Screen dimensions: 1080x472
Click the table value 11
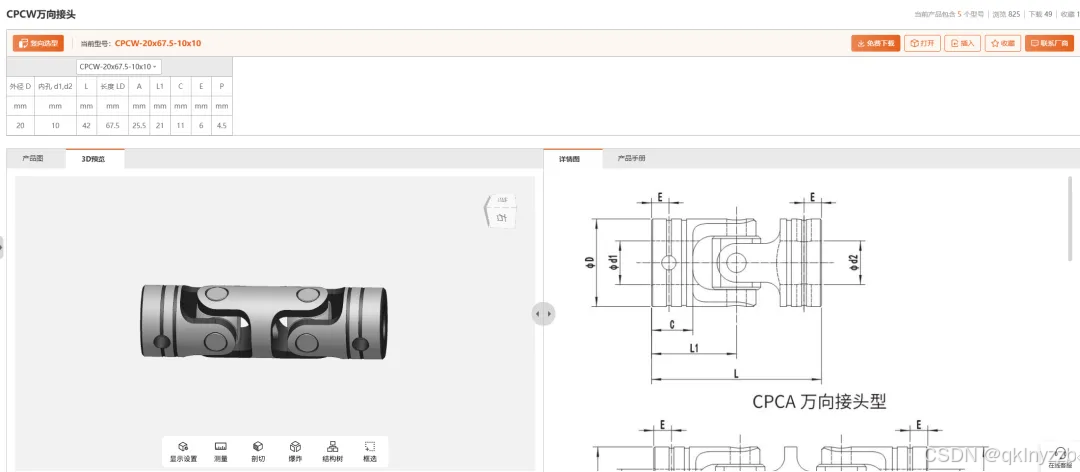coord(180,126)
